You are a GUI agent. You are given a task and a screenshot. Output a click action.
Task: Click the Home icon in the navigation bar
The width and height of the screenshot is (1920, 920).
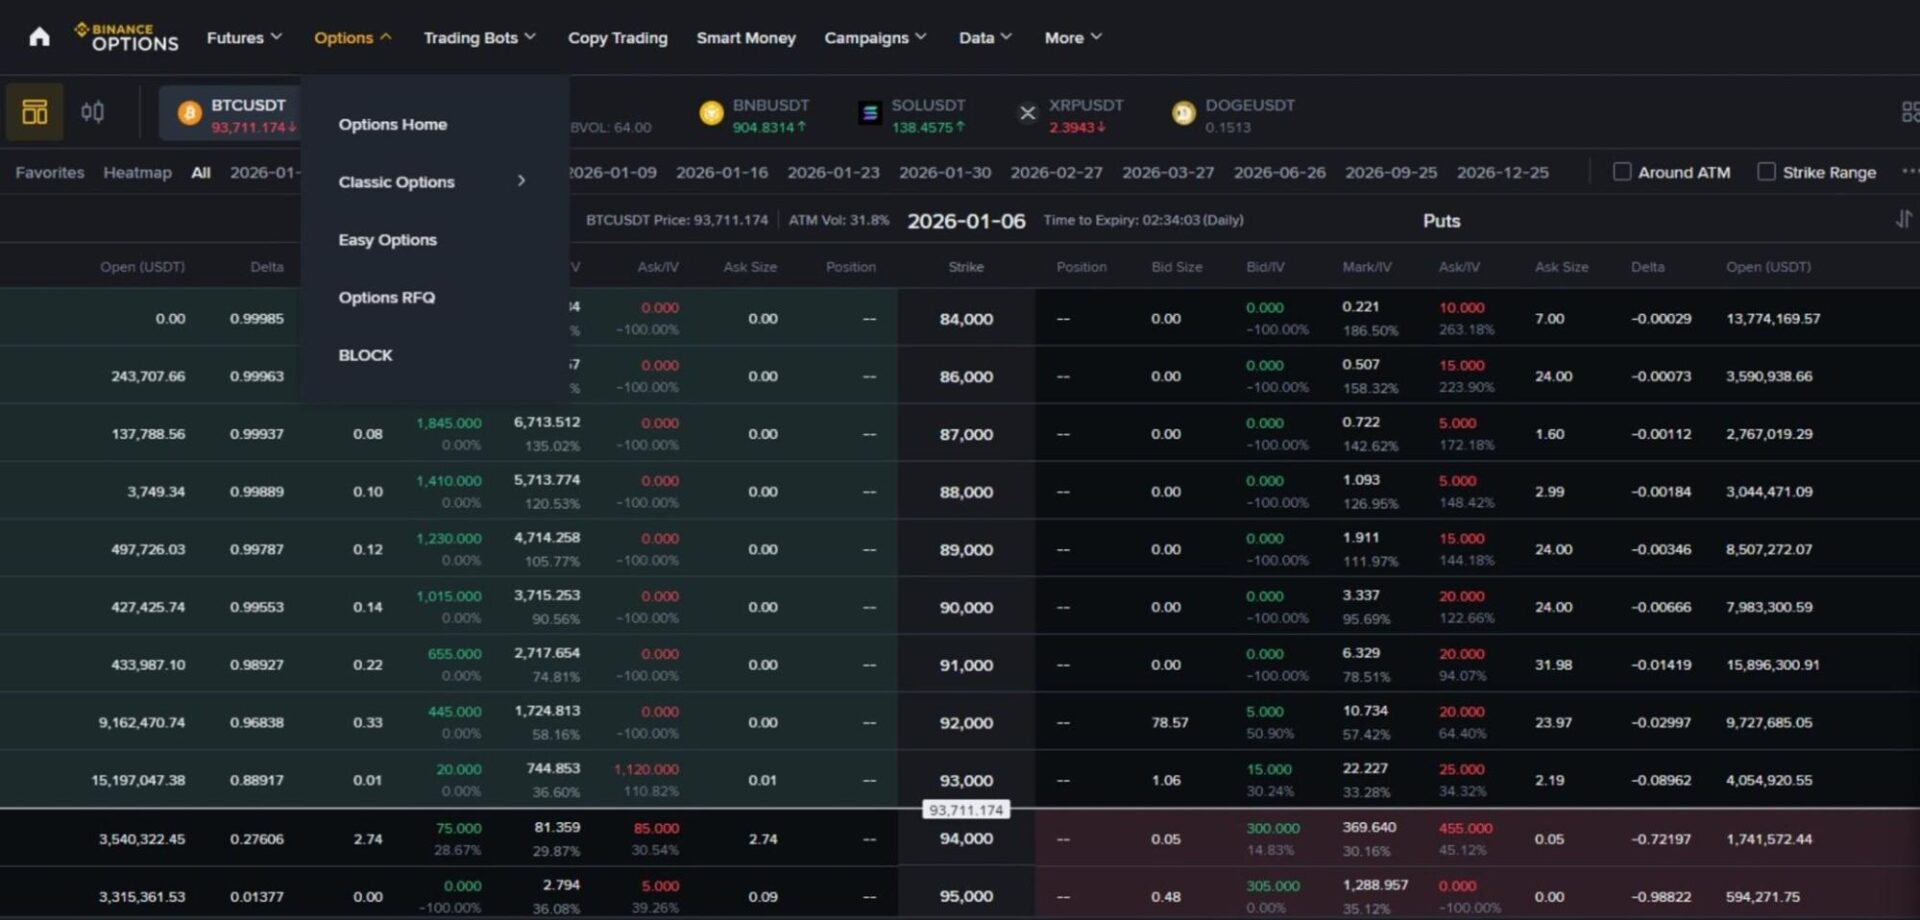tap(38, 37)
